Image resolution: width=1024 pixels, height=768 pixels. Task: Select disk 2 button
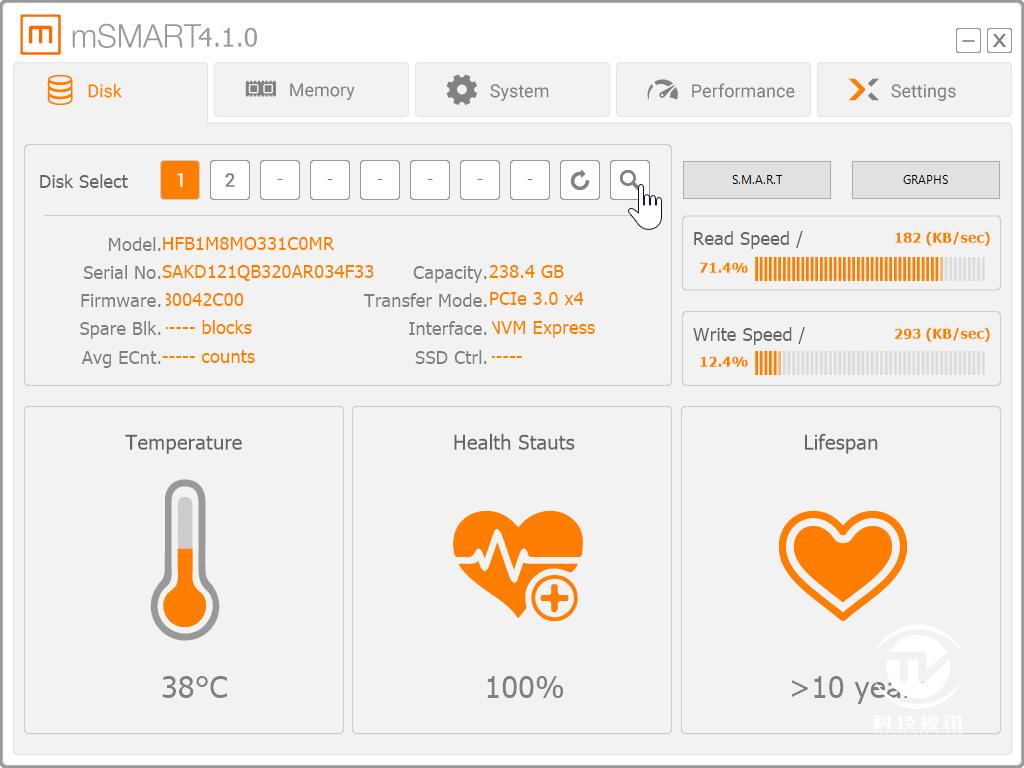[x=230, y=180]
